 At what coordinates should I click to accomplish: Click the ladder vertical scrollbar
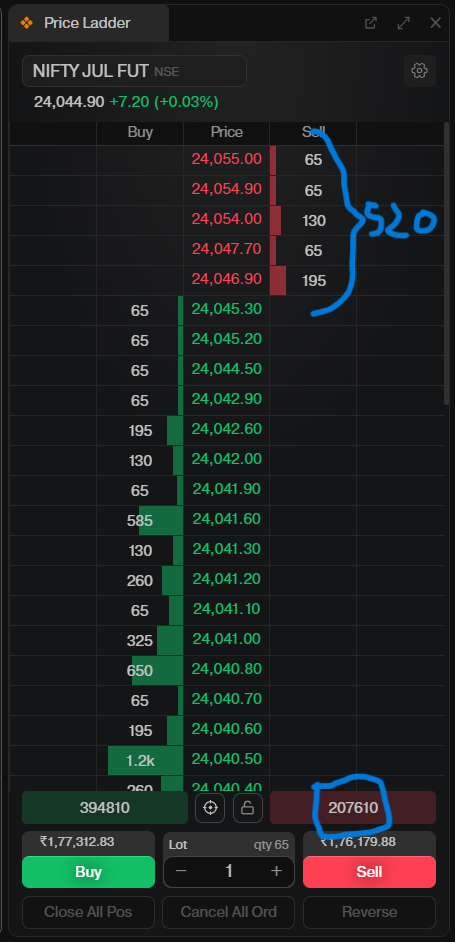point(447,263)
